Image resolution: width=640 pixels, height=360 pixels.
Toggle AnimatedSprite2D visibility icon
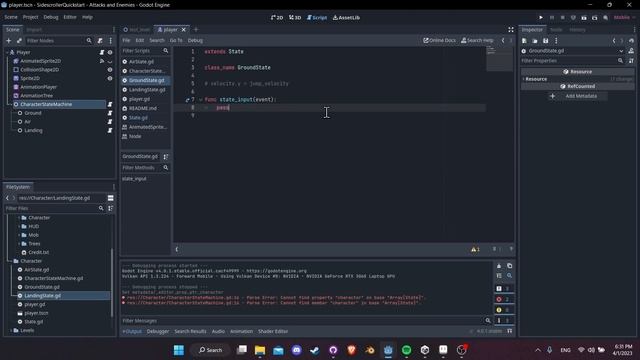(x=110, y=61)
